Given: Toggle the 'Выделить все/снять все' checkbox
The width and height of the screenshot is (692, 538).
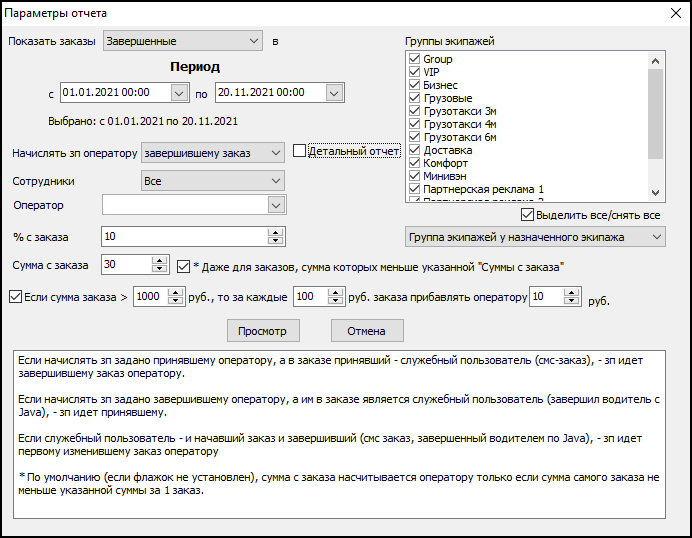Looking at the screenshot, I should coord(528,215).
